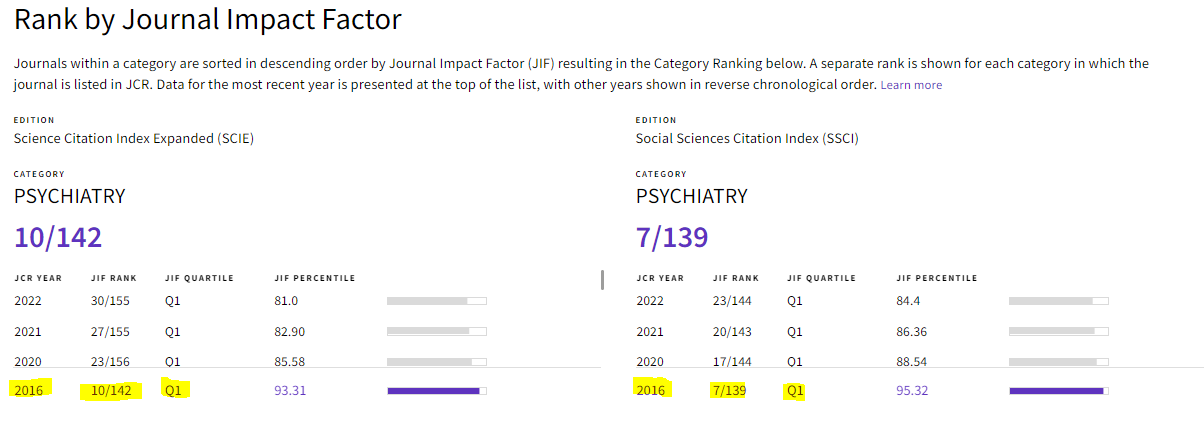The width and height of the screenshot is (1204, 435).
Task: Select the 2020 percentile bar under SSCI
Action: click(x=1059, y=361)
